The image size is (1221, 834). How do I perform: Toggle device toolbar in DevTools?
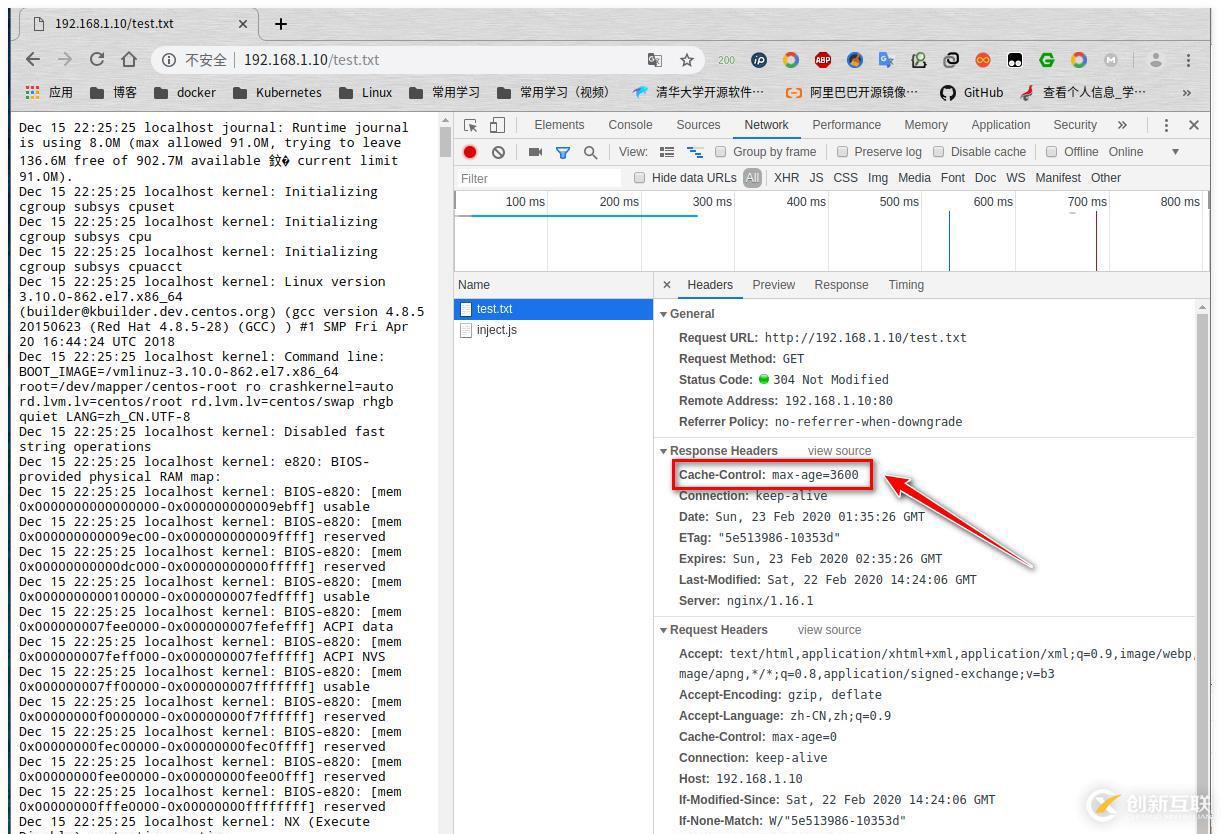click(497, 125)
